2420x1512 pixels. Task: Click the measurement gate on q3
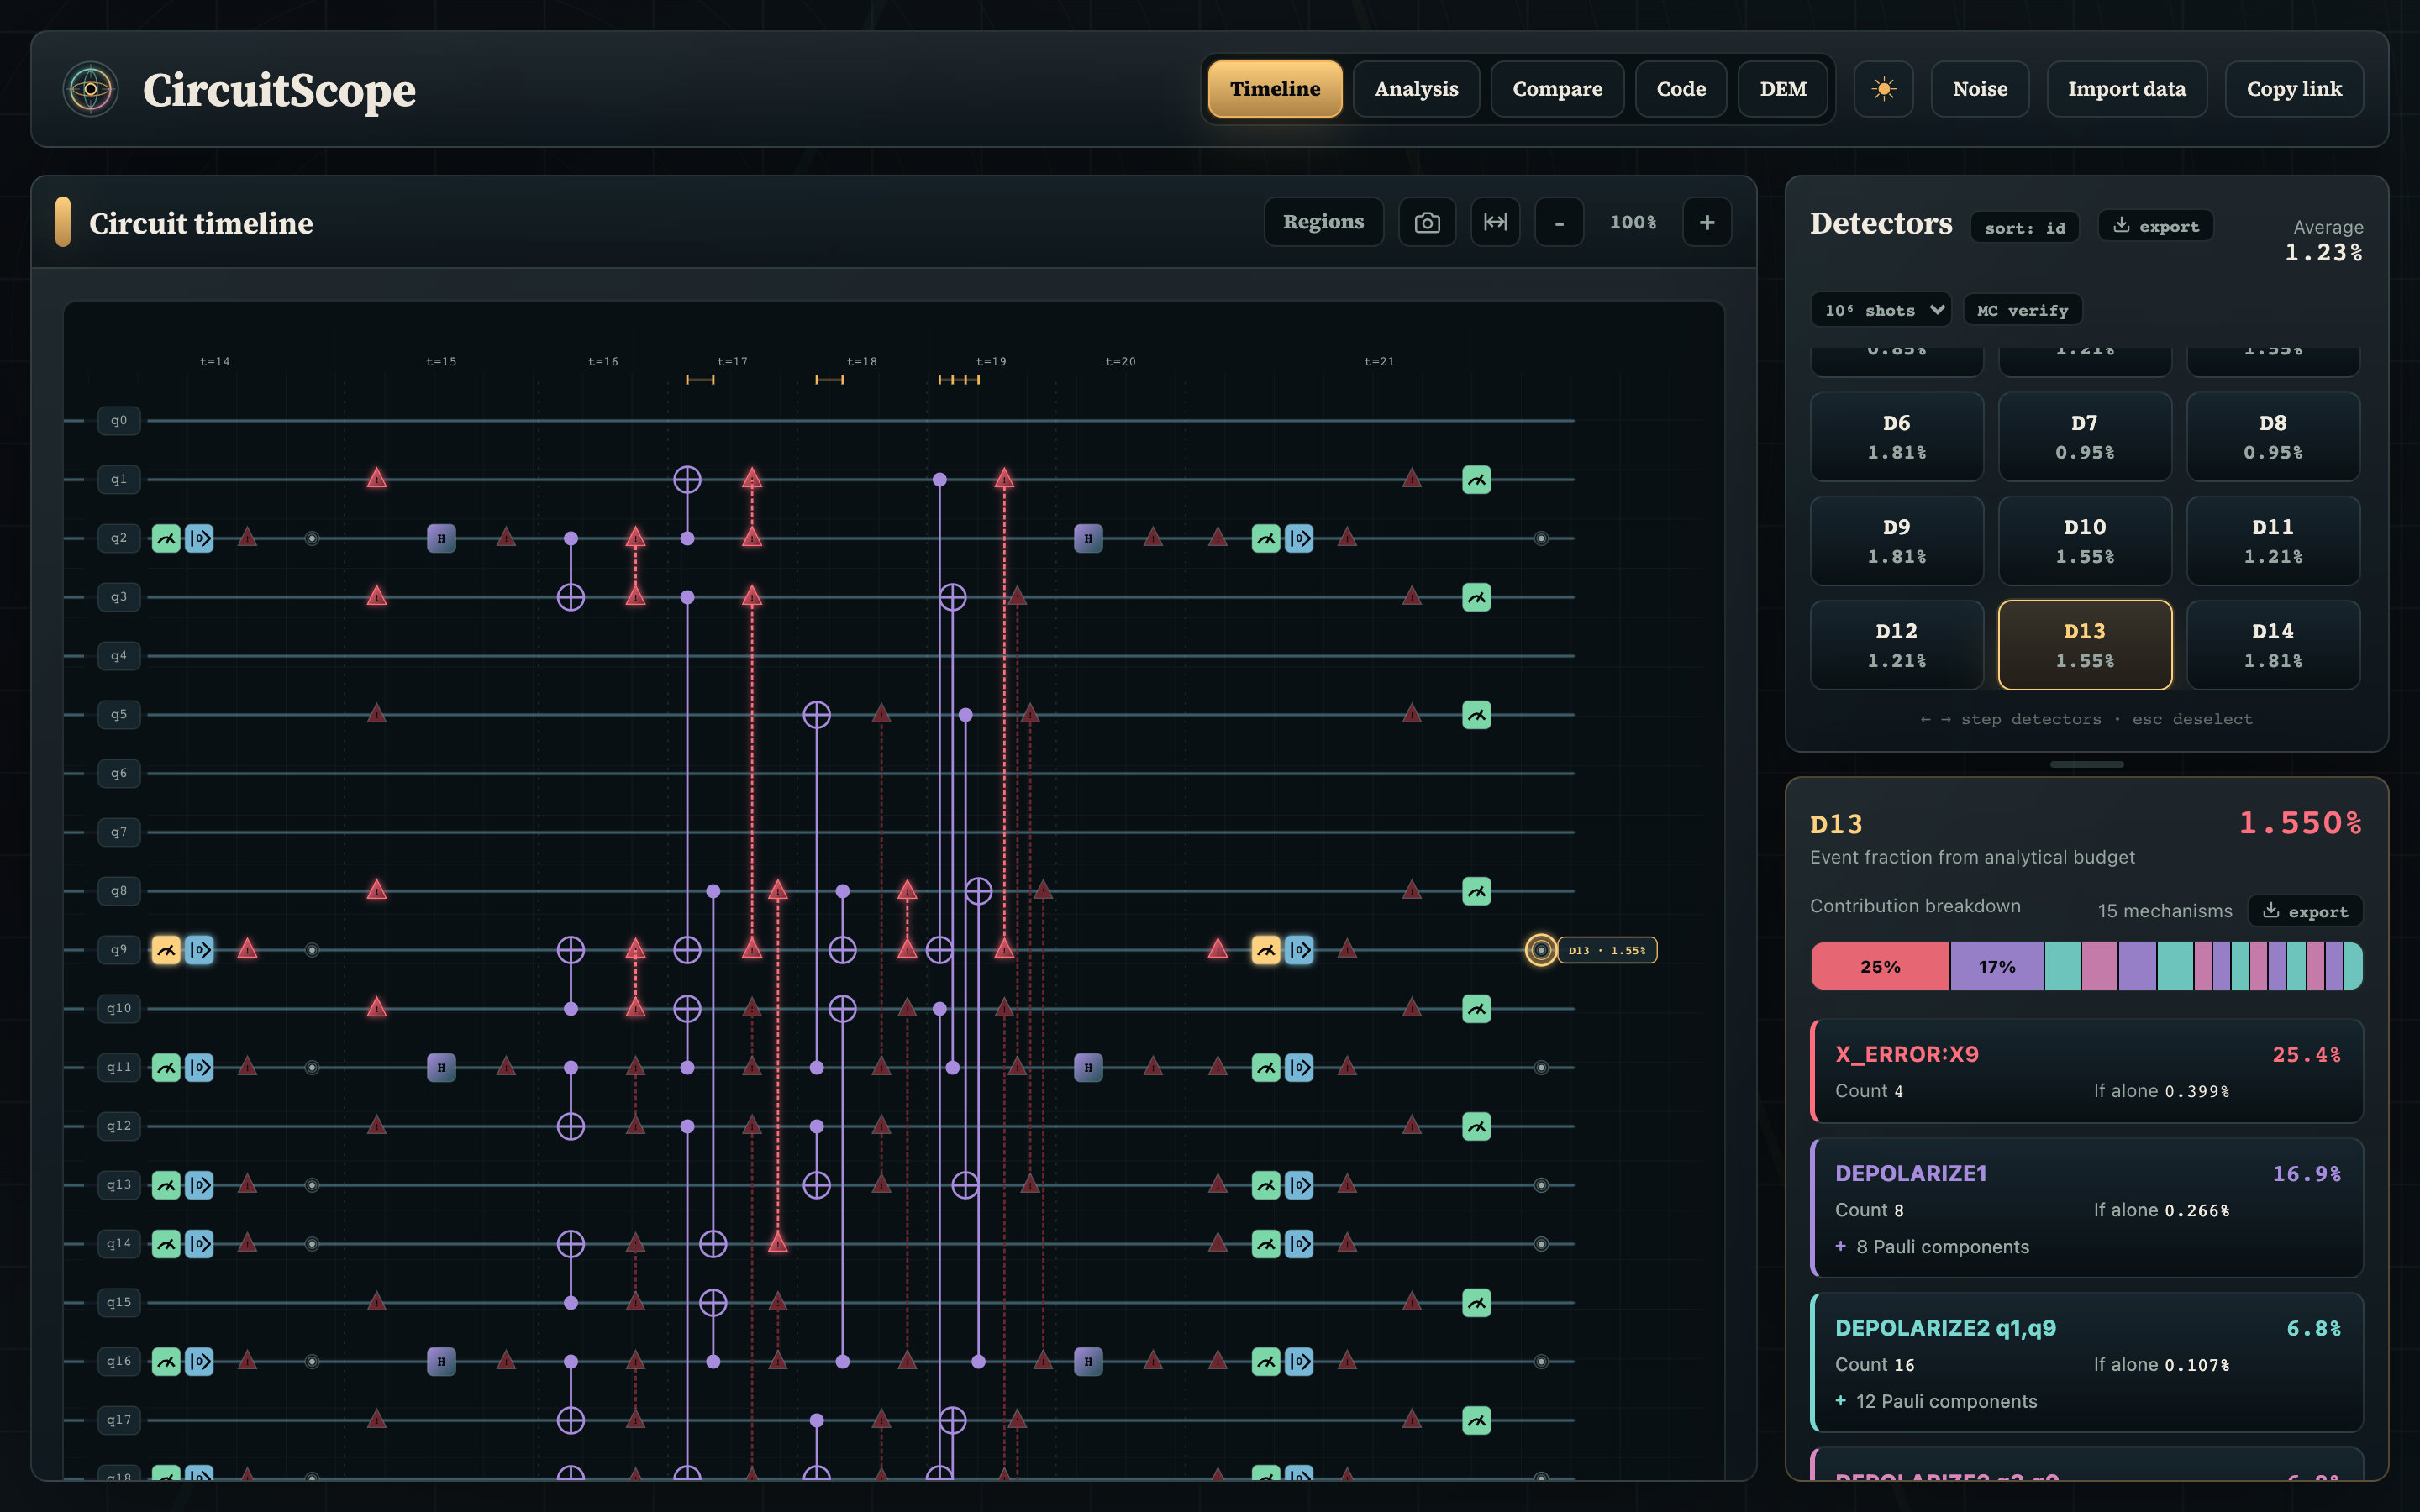[1476, 597]
